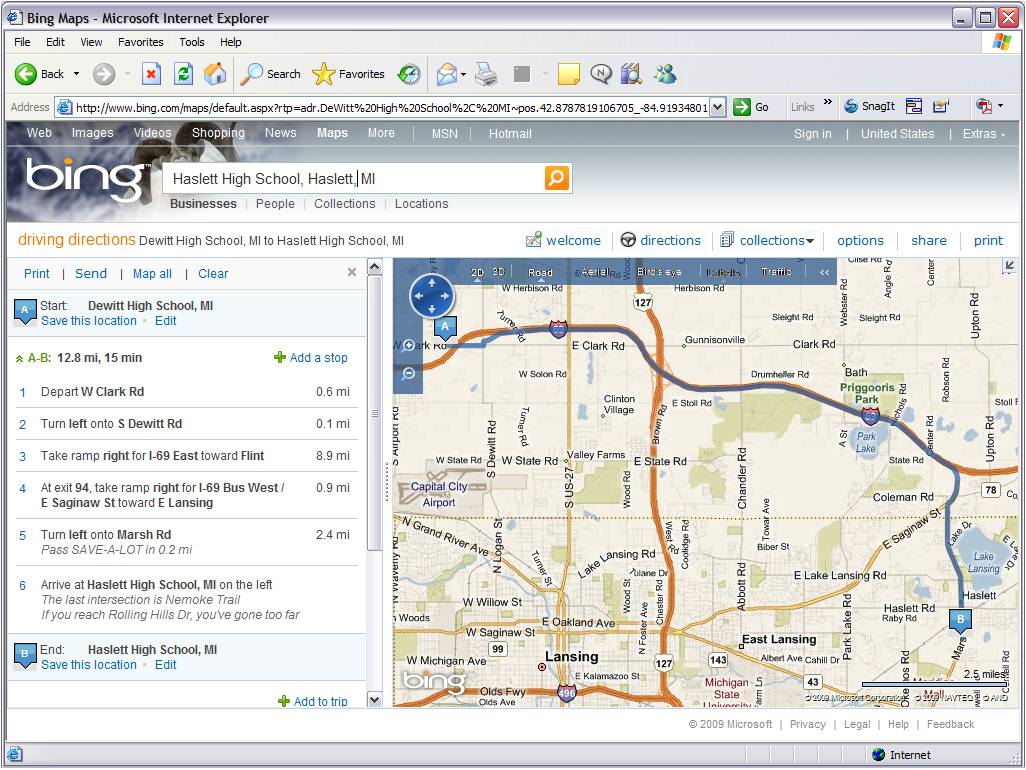Click the Back button in IE toolbar
1026x770 pixels.
(39, 74)
